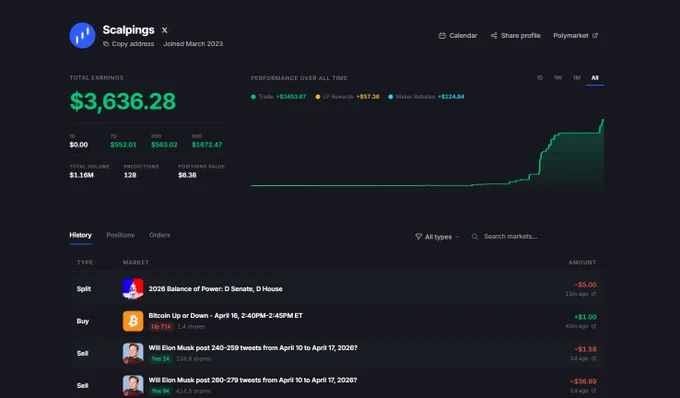Switch to the History tab
Screen dimensions: 680x398
80,235
